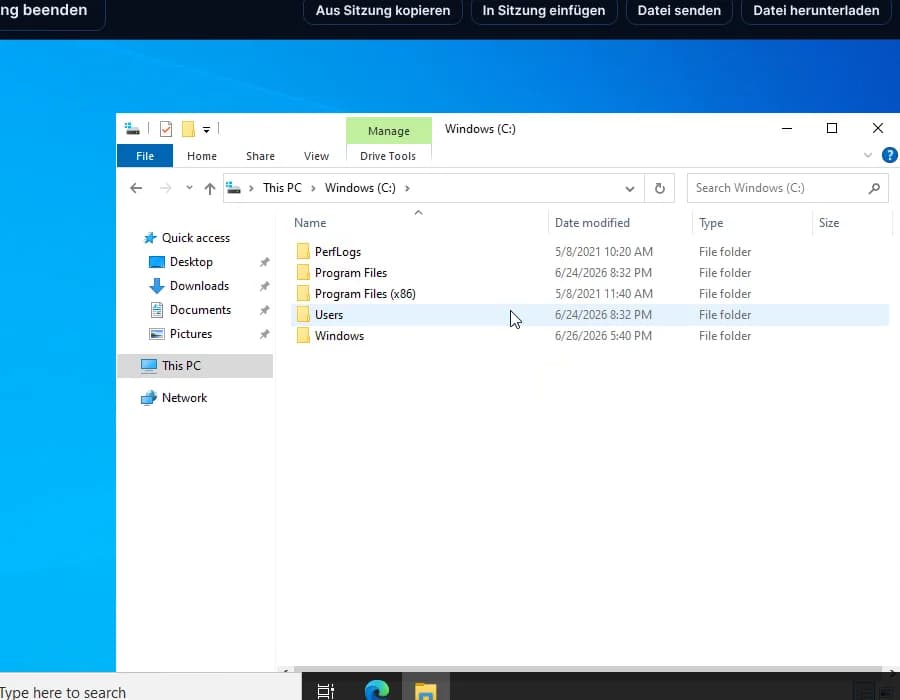
Task: Click the drive icon in title bar
Action: [133, 129]
